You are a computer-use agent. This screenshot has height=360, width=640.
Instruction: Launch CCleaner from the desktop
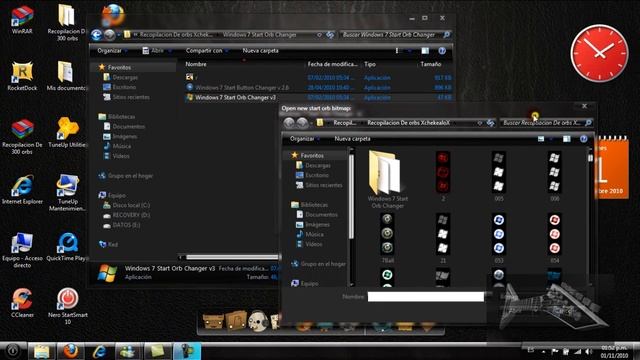pyautogui.click(x=22, y=303)
